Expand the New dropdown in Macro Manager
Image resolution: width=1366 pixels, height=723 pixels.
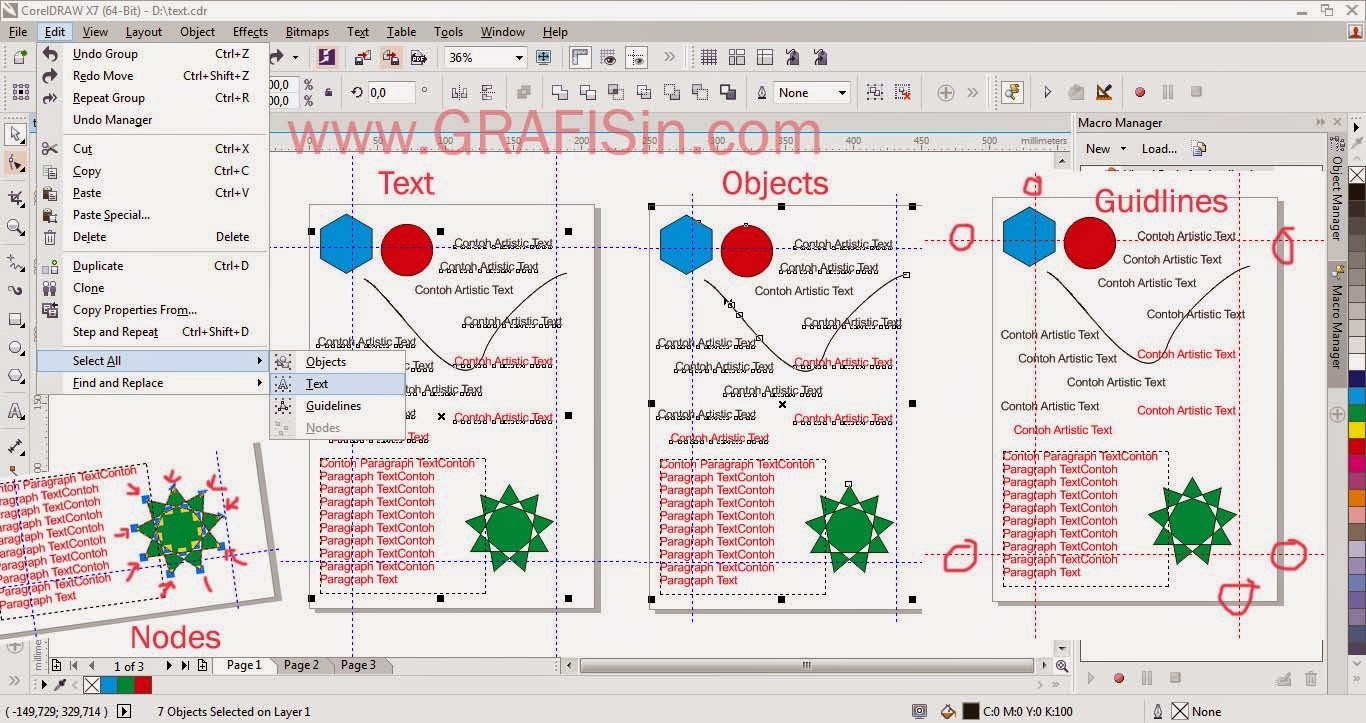tap(1123, 149)
